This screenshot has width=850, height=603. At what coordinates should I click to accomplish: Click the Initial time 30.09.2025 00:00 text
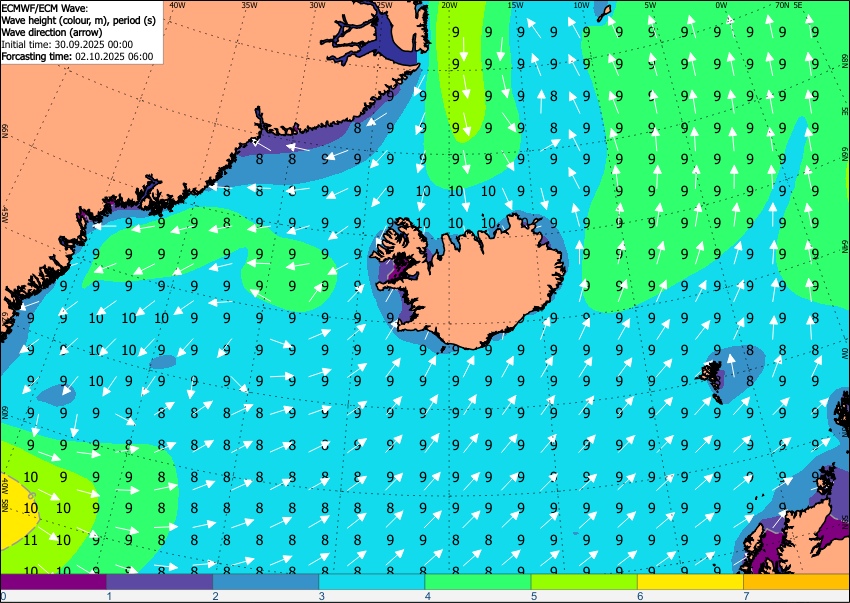tap(67, 44)
